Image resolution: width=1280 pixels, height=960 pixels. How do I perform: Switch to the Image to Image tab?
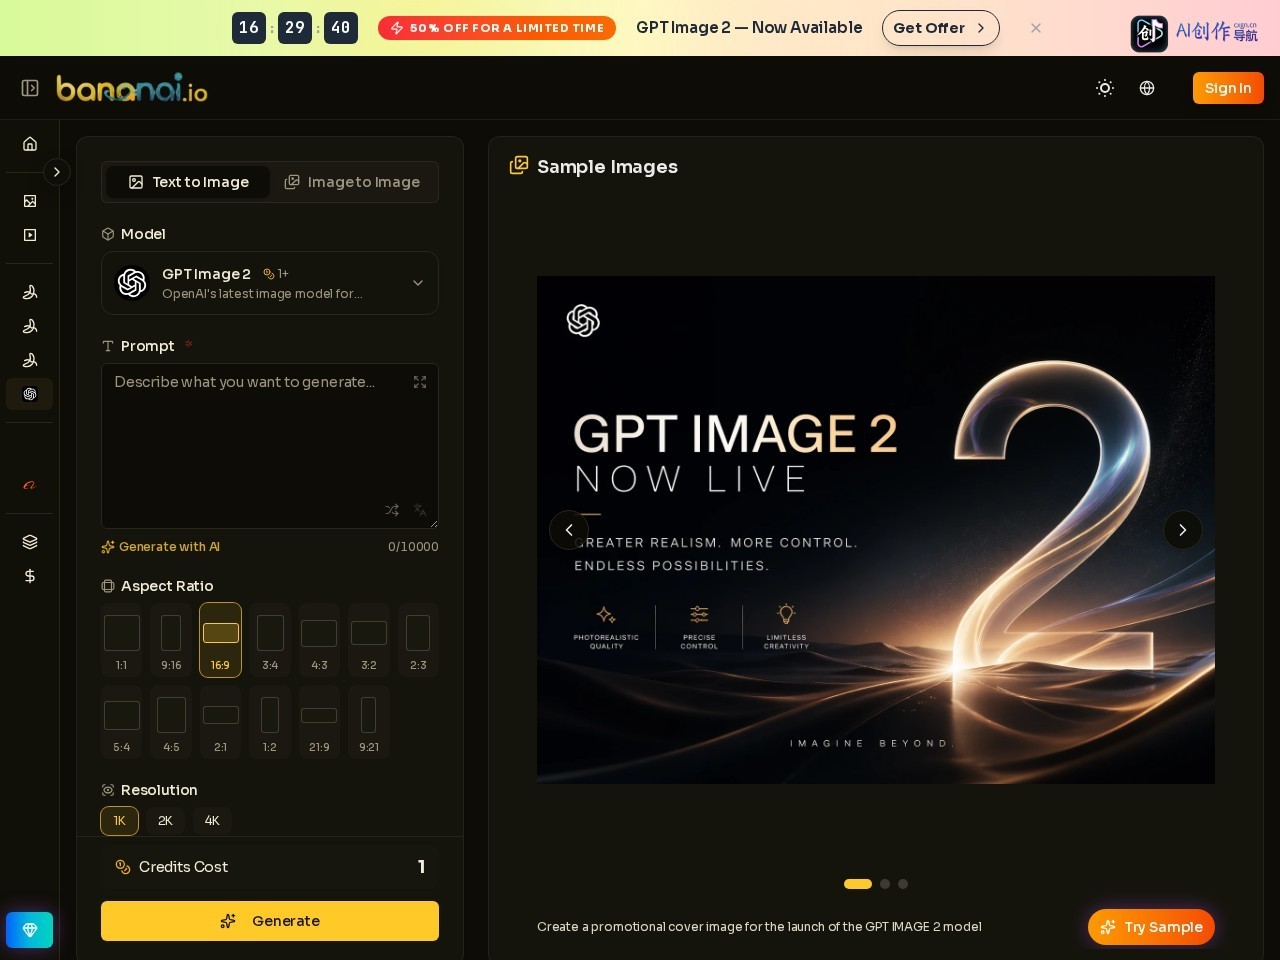coord(352,182)
